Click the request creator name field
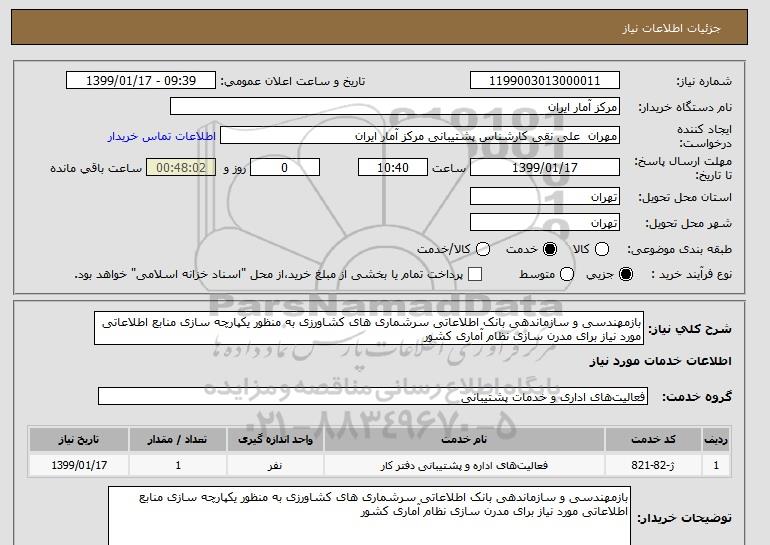This screenshot has width=770, height=545. pyautogui.click(x=420, y=136)
